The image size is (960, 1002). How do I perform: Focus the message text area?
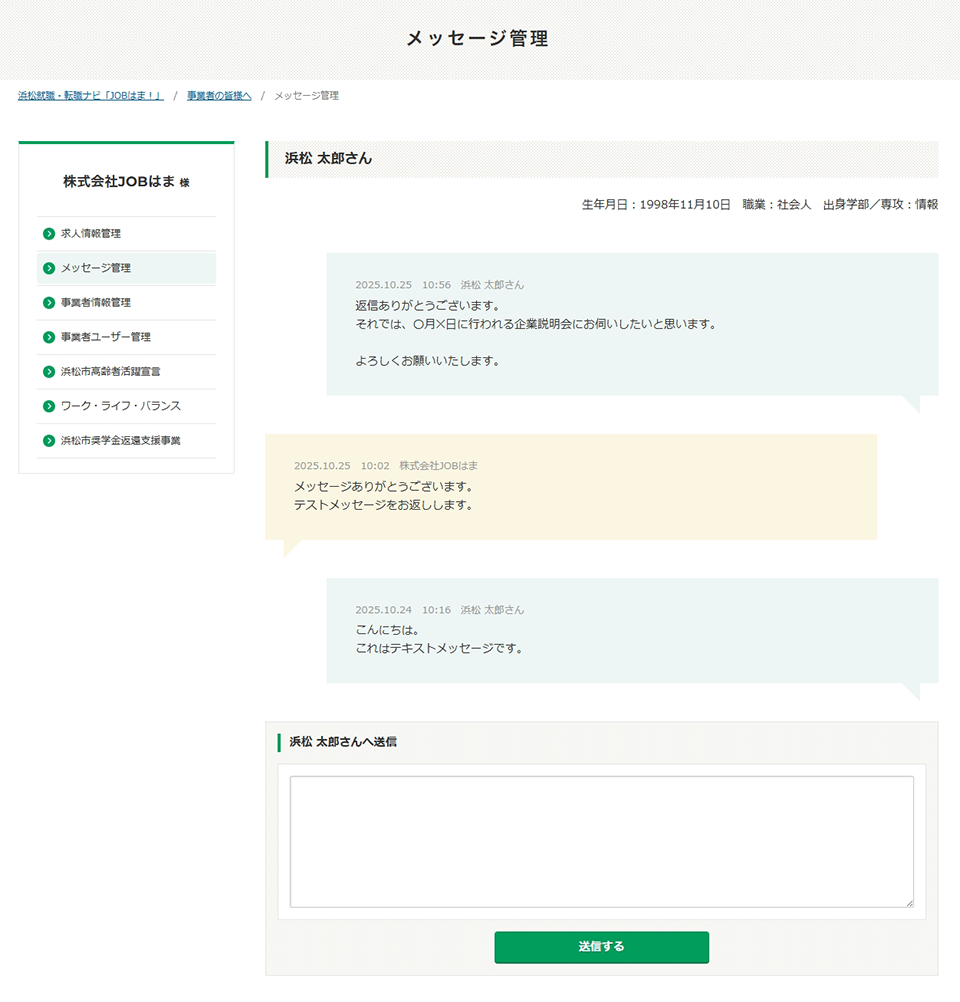pyautogui.click(x=601, y=841)
